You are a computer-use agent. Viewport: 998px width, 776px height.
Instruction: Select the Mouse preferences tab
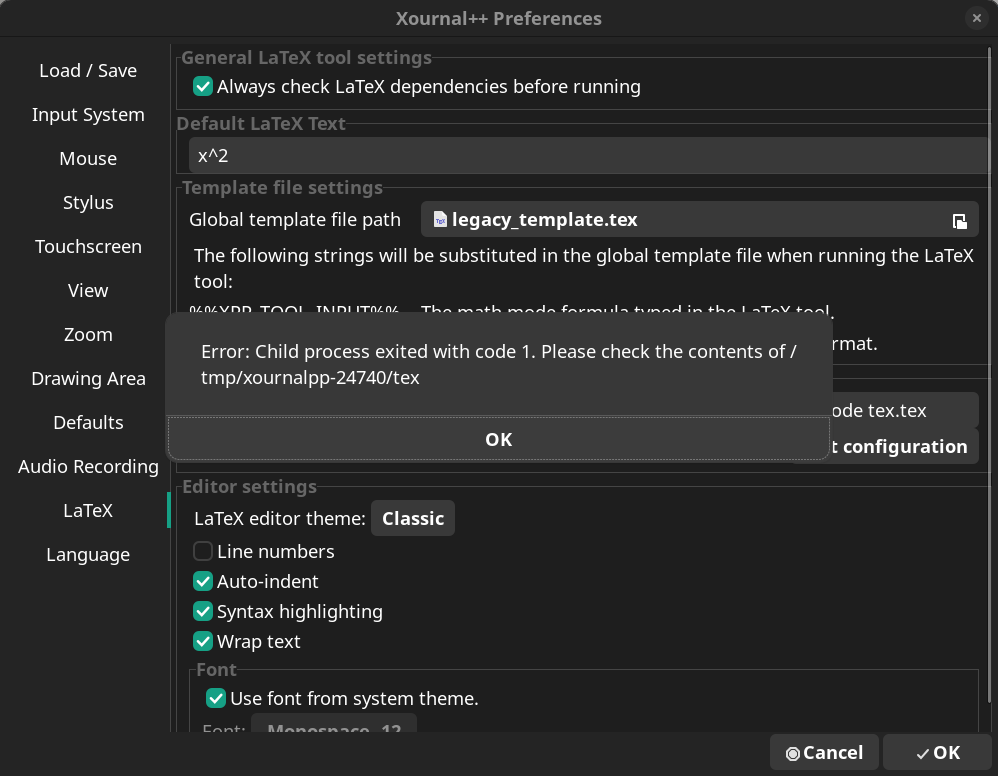coord(88,159)
